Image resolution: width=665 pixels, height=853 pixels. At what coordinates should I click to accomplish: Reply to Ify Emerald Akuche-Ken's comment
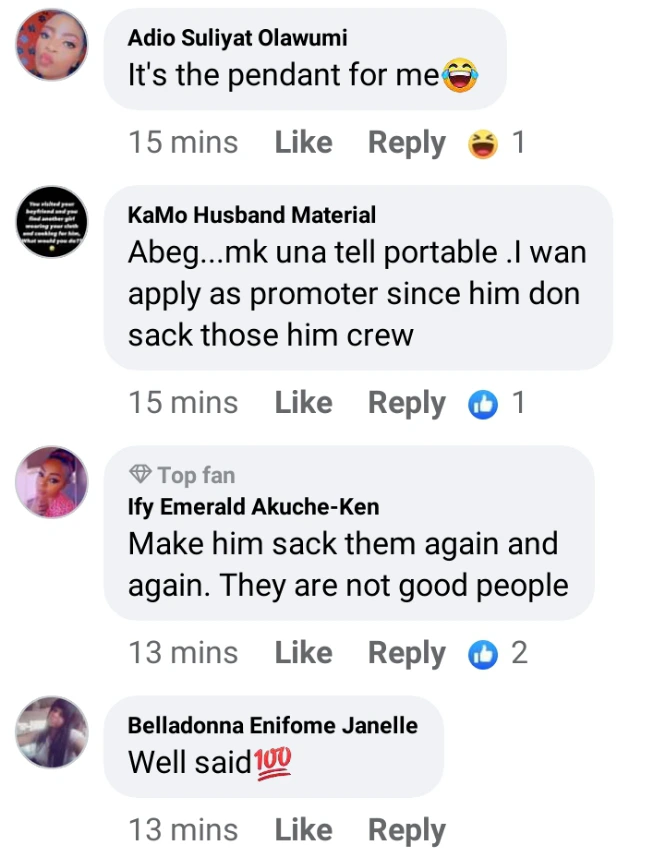(x=407, y=653)
